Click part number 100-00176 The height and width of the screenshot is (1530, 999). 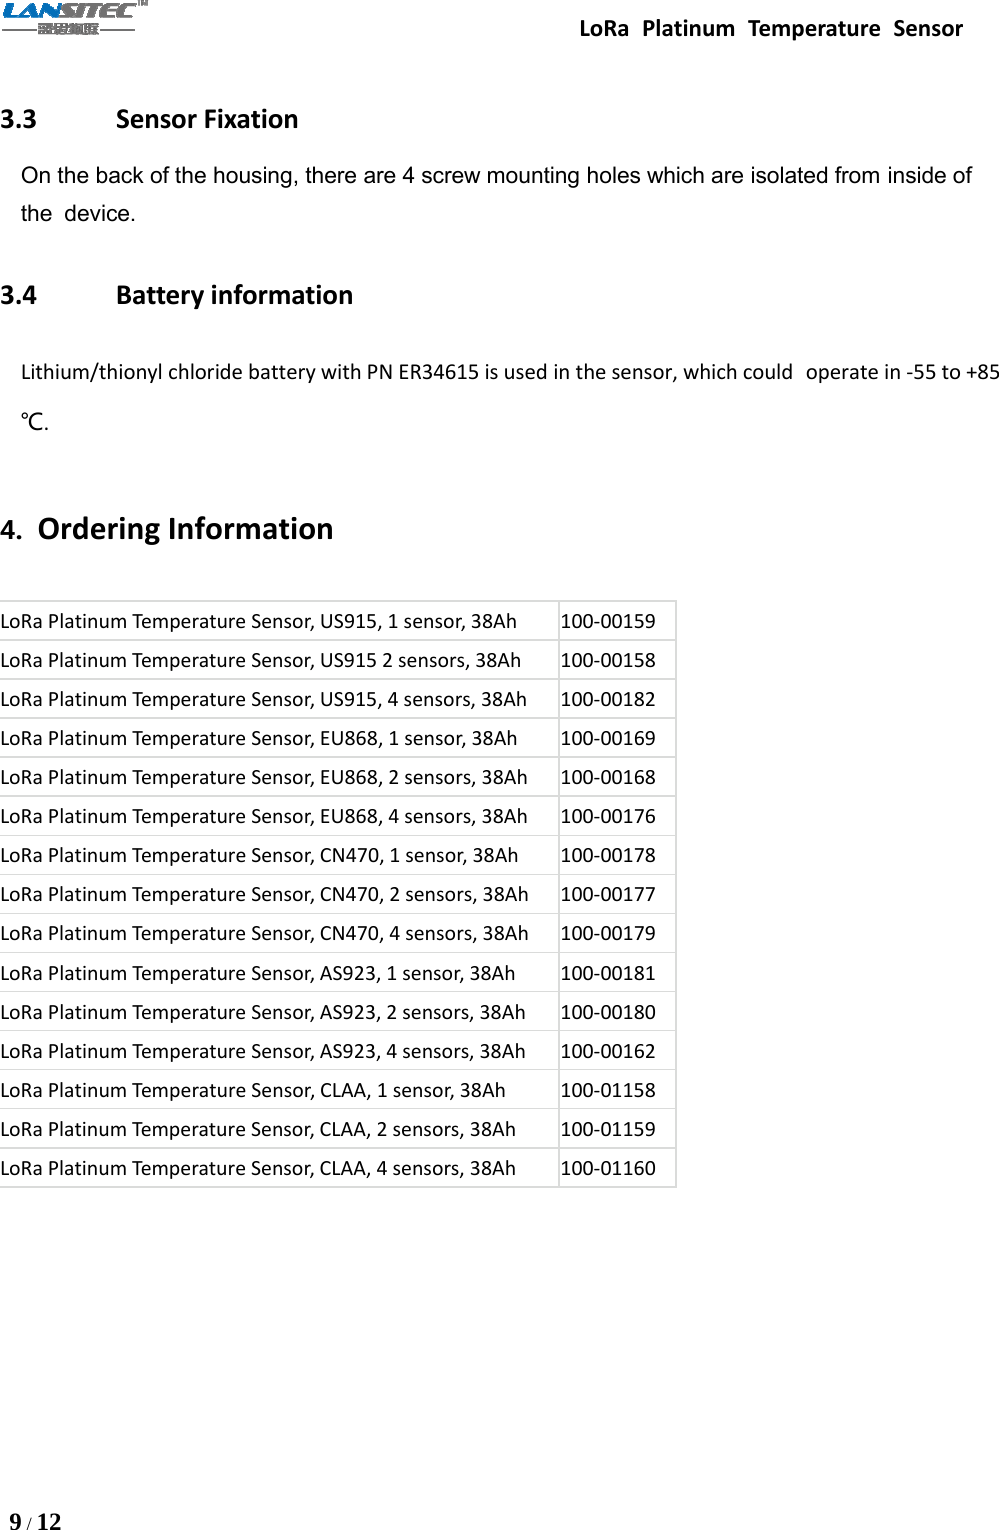608,816
